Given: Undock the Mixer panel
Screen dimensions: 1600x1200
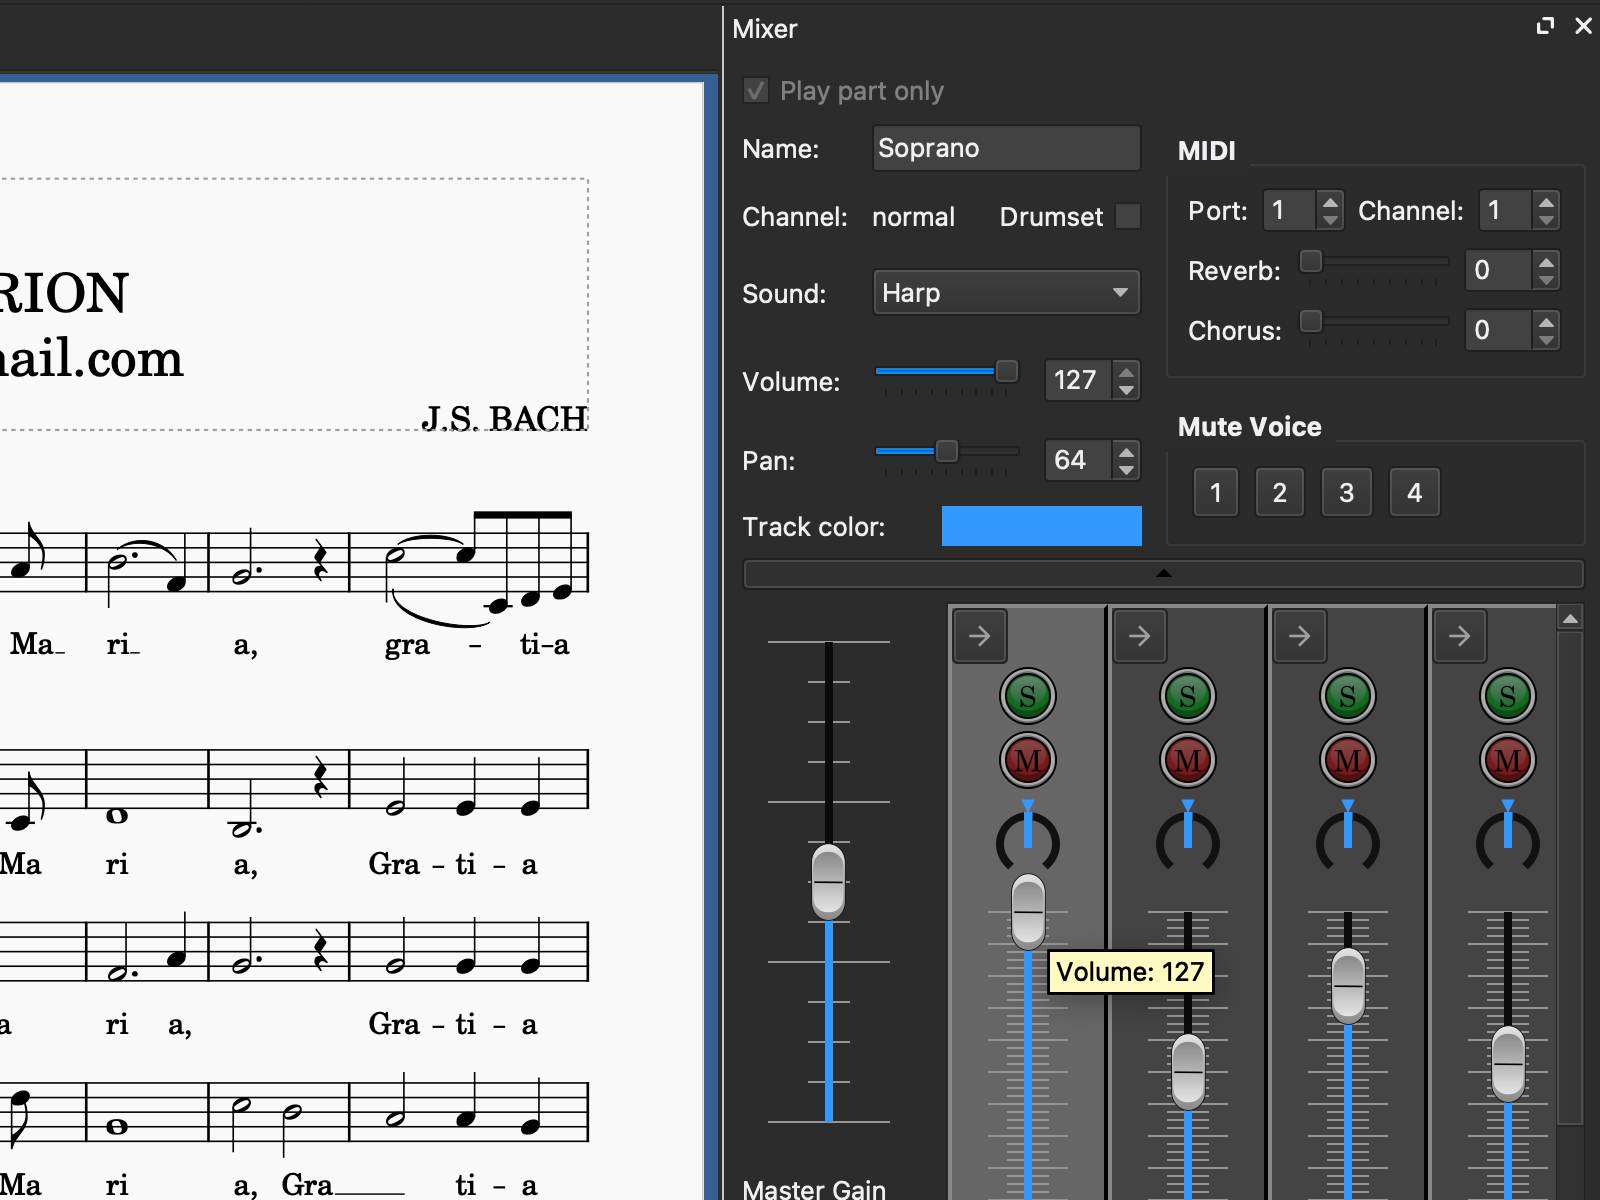Looking at the screenshot, I should tap(1545, 26).
